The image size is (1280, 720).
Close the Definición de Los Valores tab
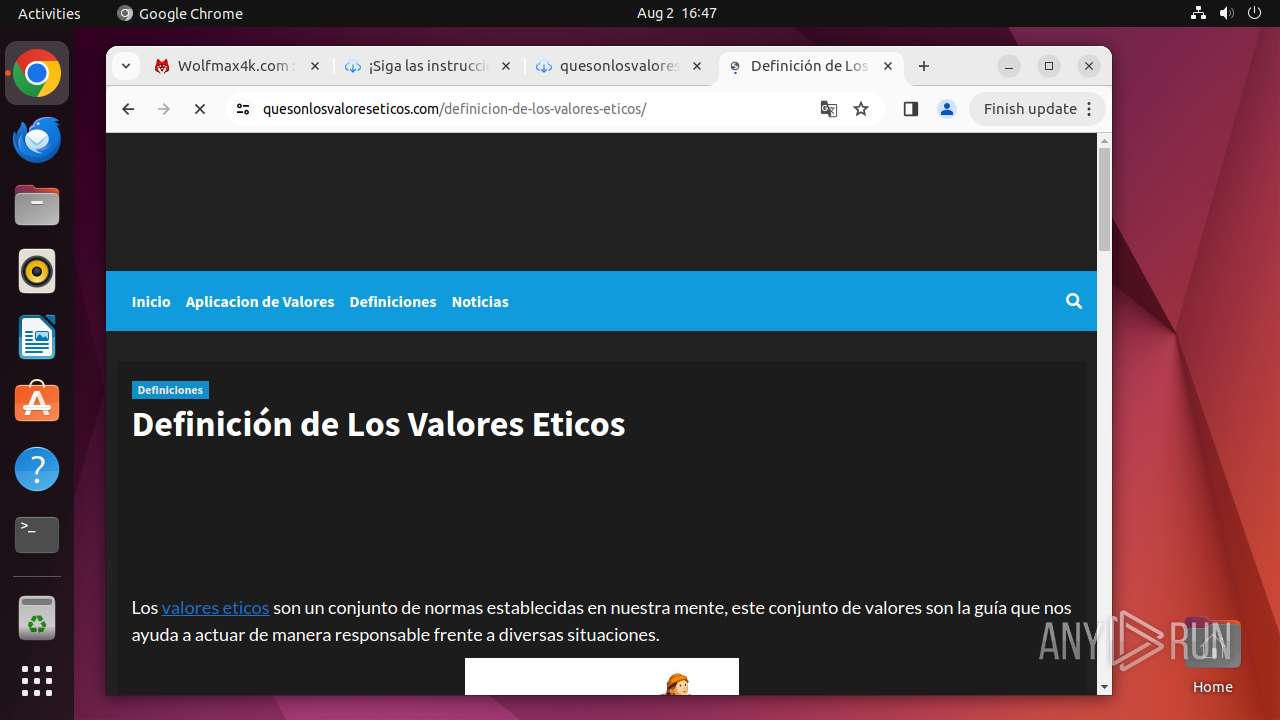click(888, 66)
